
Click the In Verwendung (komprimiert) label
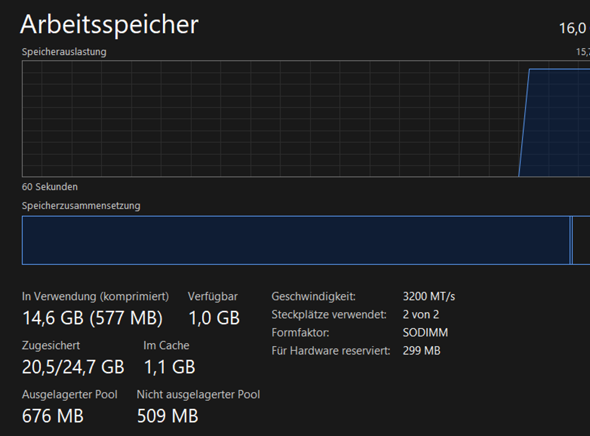(96, 296)
